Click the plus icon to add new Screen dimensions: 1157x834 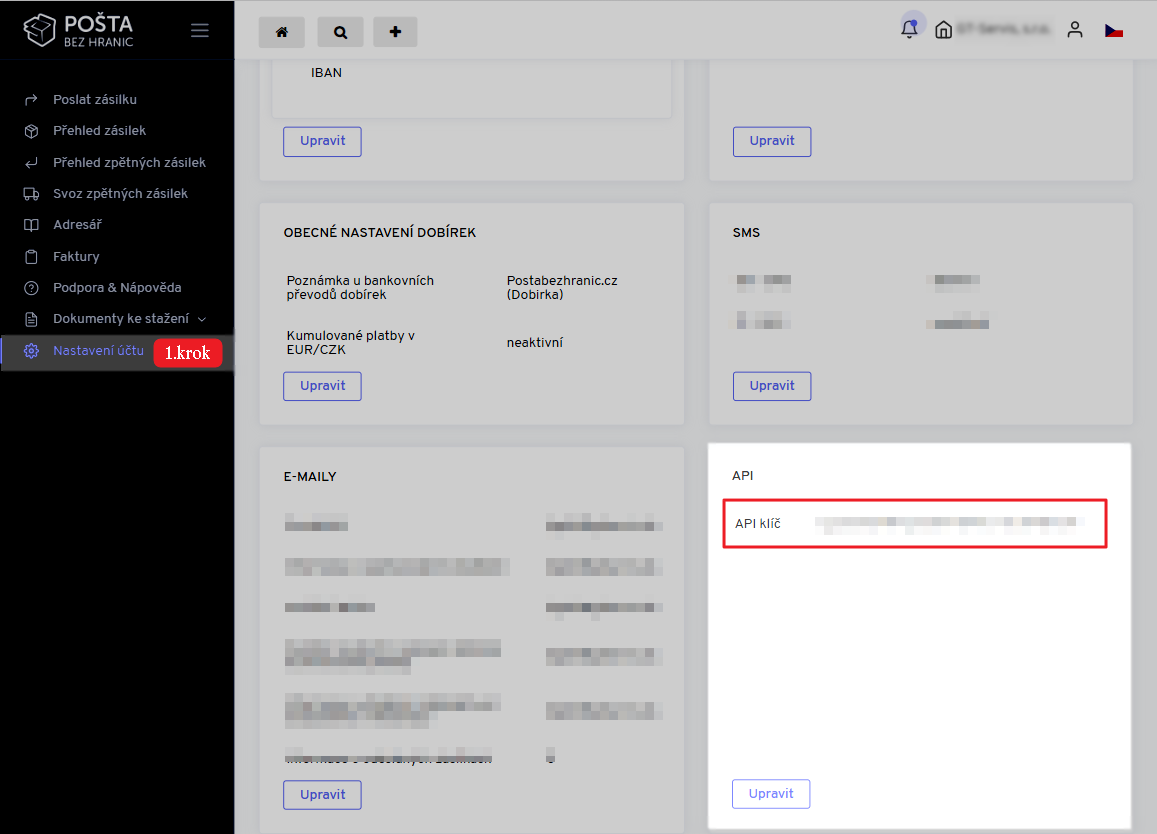click(x=395, y=32)
